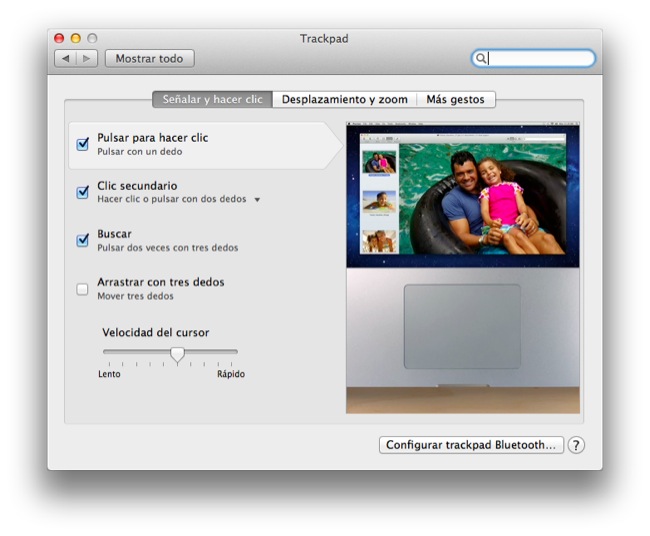The image size is (650, 536).
Task: Enable Arrastrar con tres dedos
Action: [83, 289]
